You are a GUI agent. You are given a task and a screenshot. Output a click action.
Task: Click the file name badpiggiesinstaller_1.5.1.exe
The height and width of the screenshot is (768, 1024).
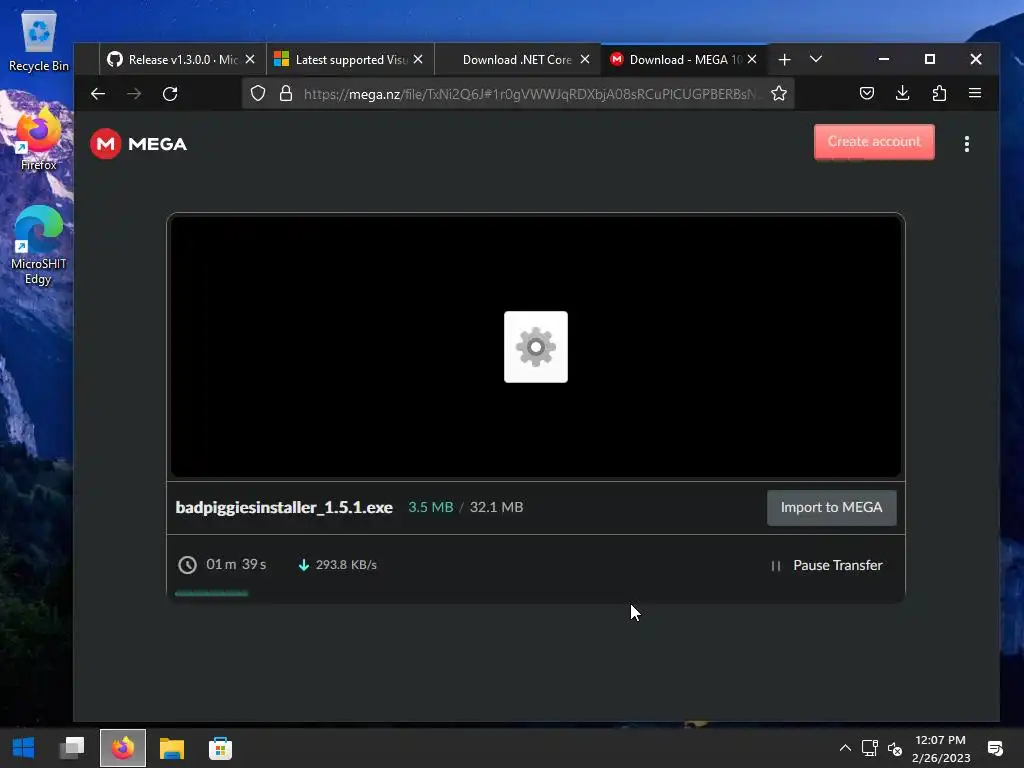click(x=284, y=507)
